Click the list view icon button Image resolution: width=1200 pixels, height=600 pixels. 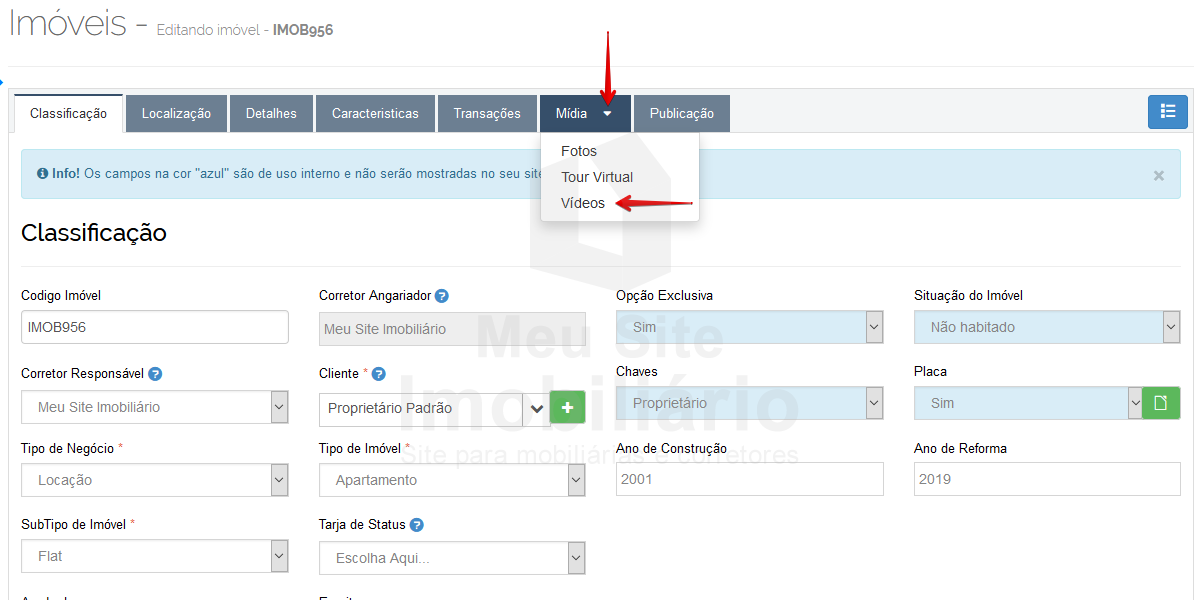1167,112
